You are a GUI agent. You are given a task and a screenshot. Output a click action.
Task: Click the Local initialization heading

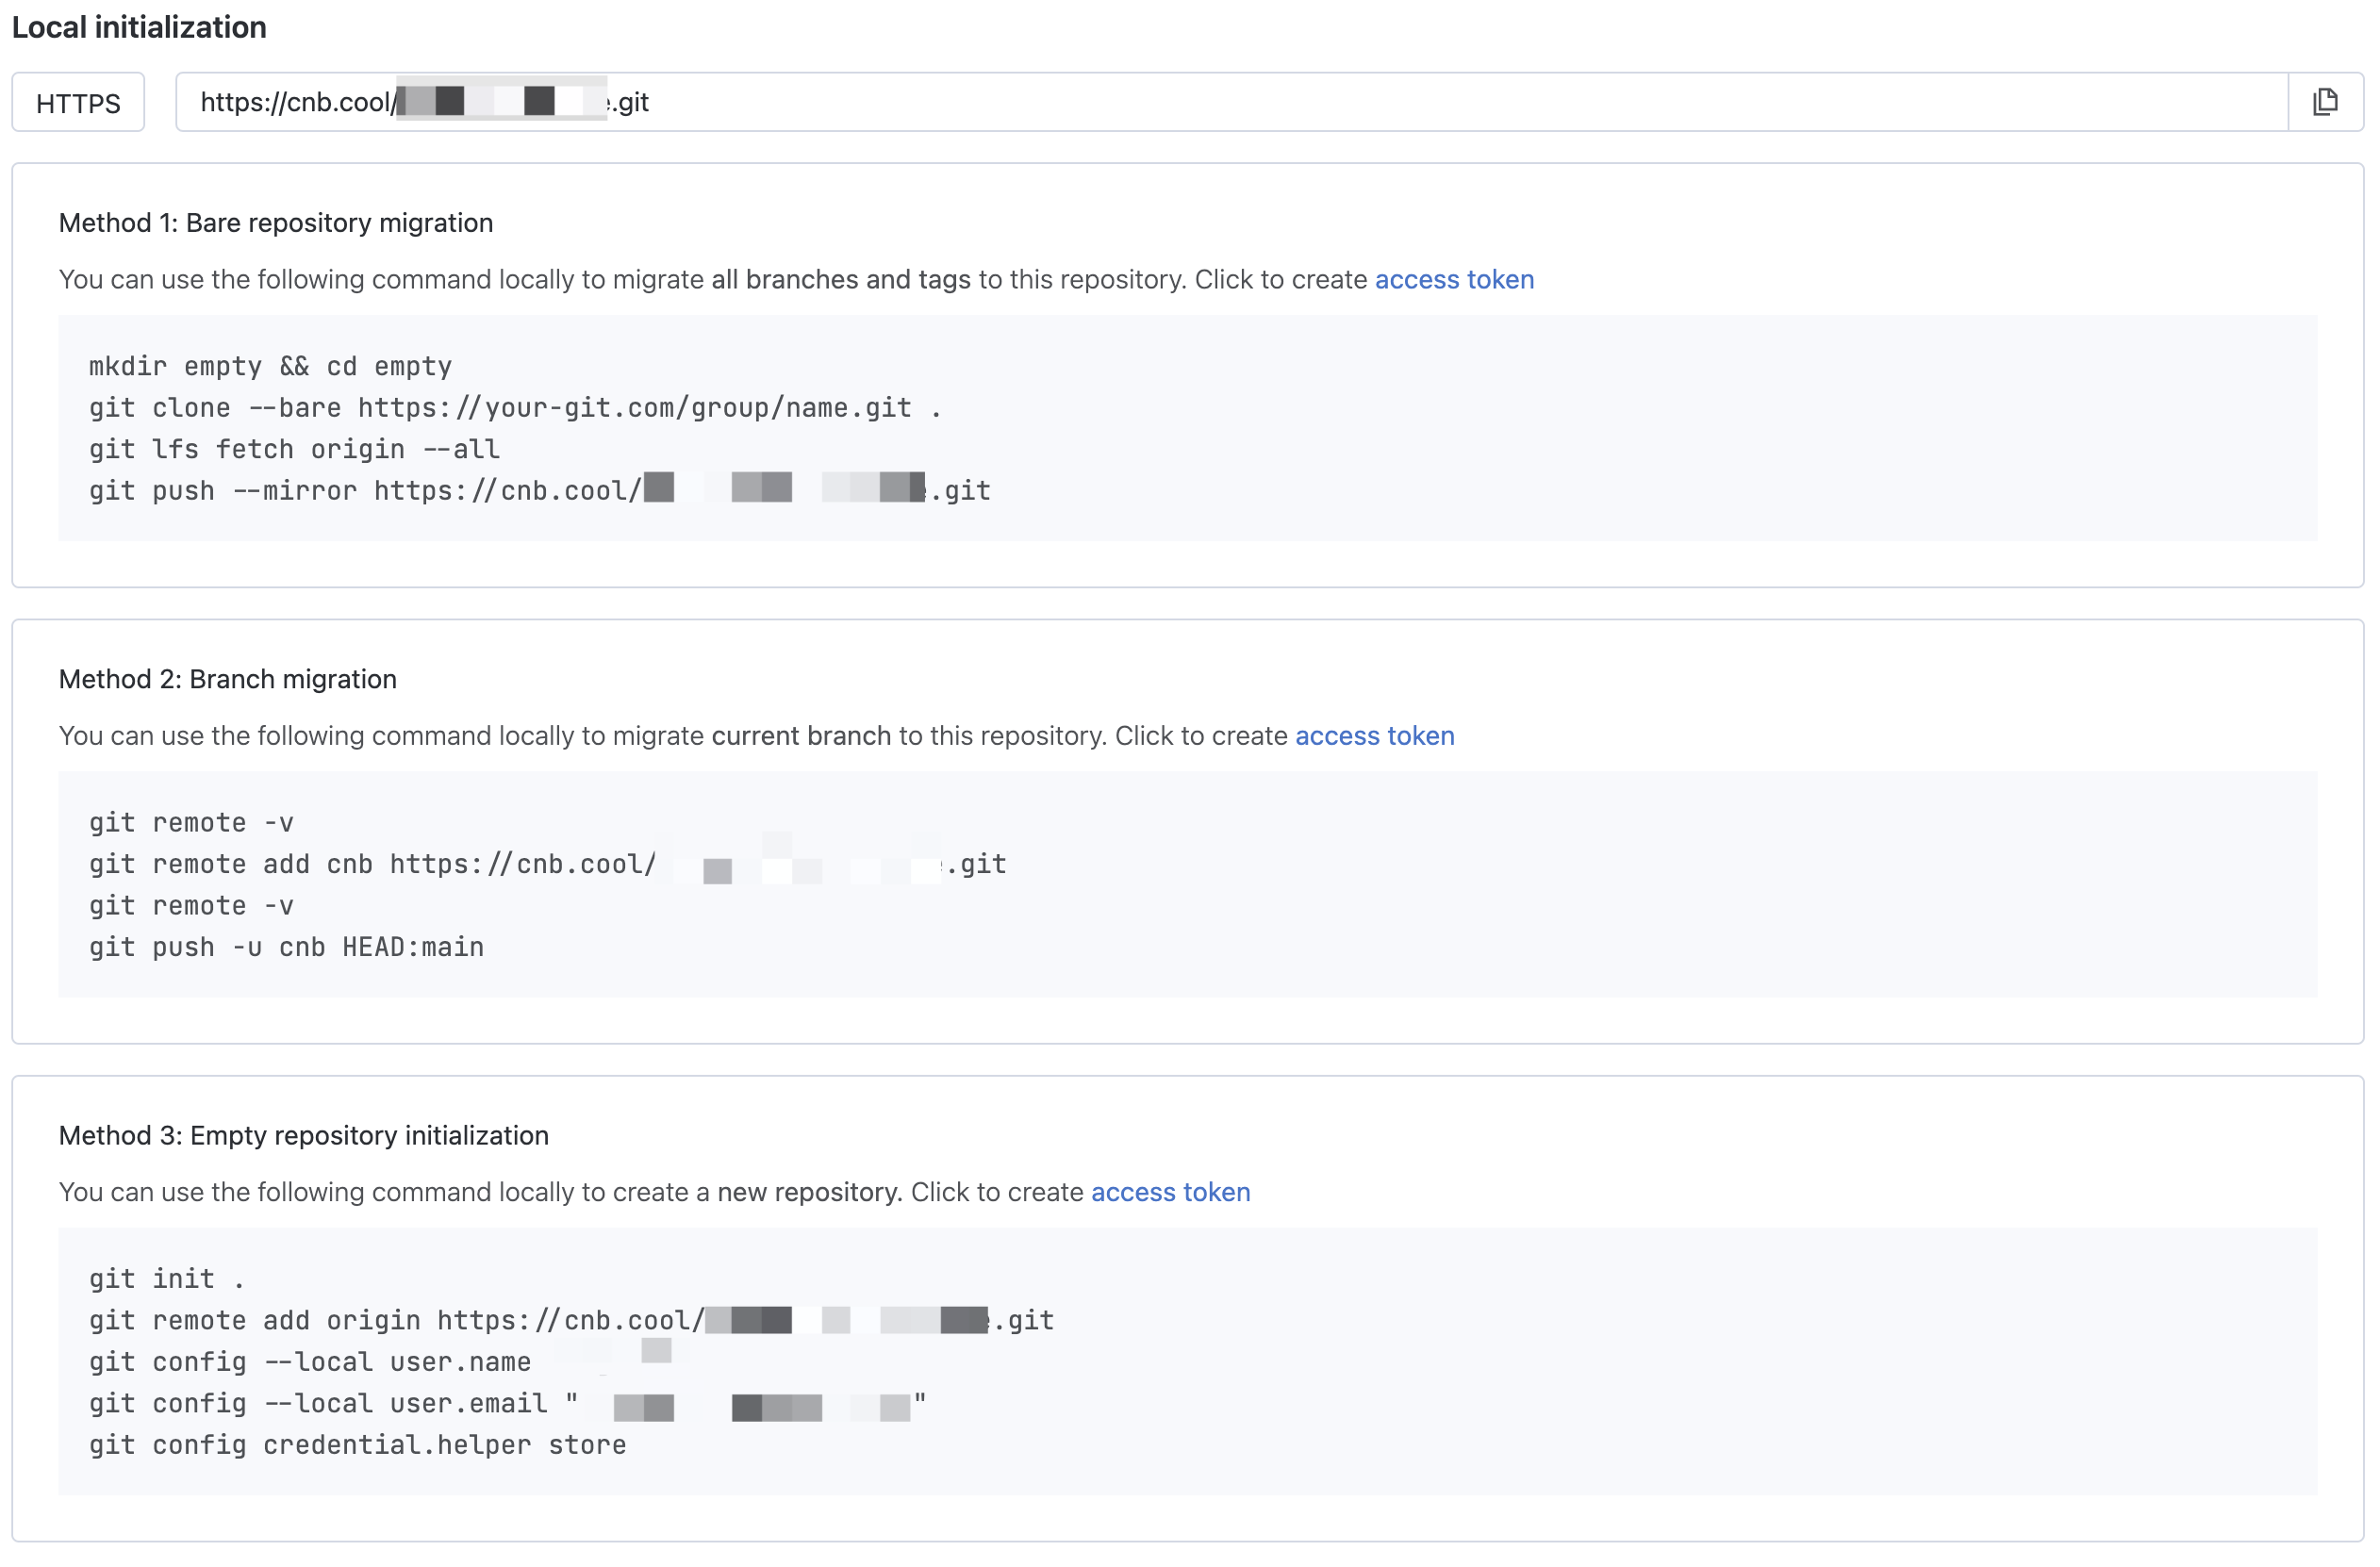point(139,27)
